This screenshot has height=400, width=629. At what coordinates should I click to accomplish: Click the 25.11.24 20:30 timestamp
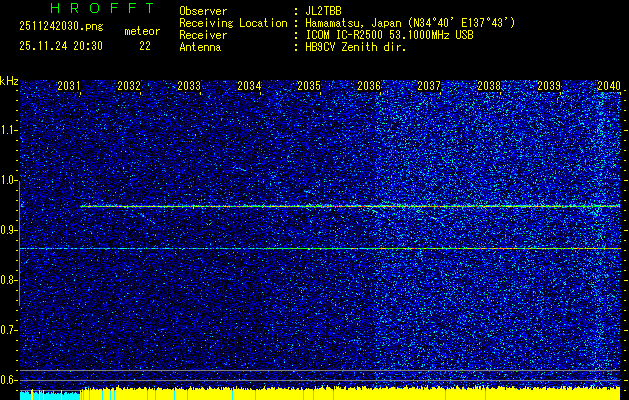[x=62, y=46]
